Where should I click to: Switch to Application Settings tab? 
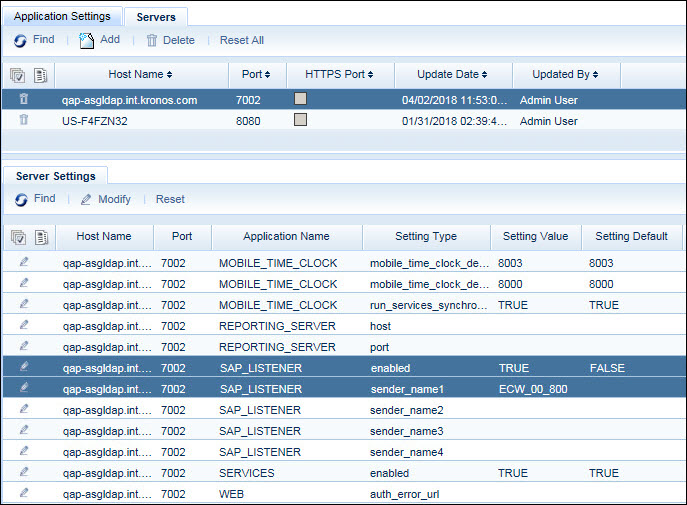(x=63, y=17)
